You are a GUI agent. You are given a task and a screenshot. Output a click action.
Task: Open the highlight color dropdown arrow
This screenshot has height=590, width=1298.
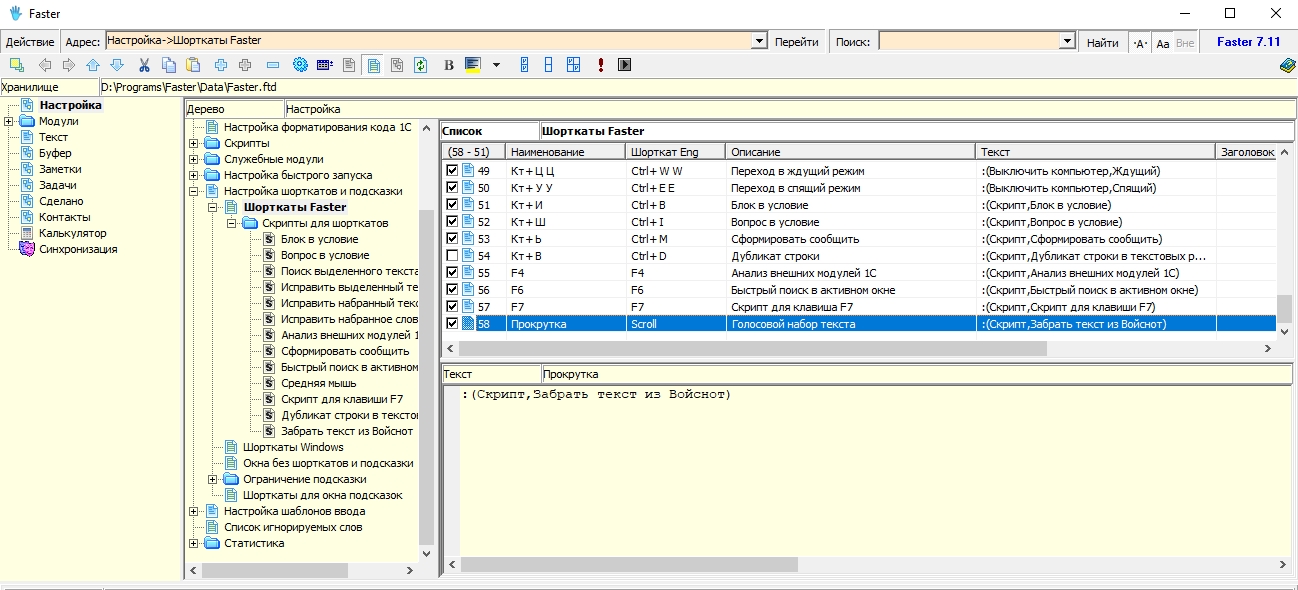496,65
